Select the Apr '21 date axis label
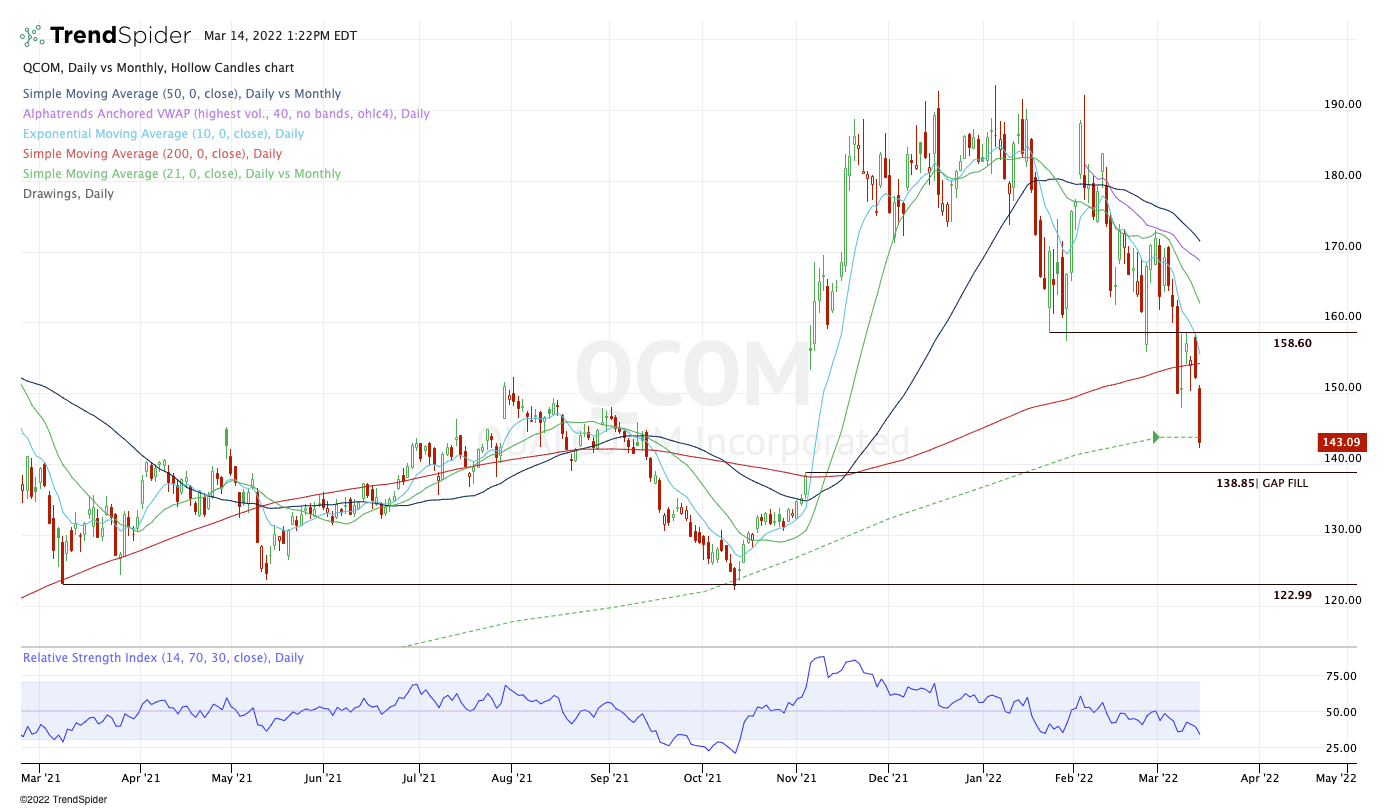 (x=141, y=776)
